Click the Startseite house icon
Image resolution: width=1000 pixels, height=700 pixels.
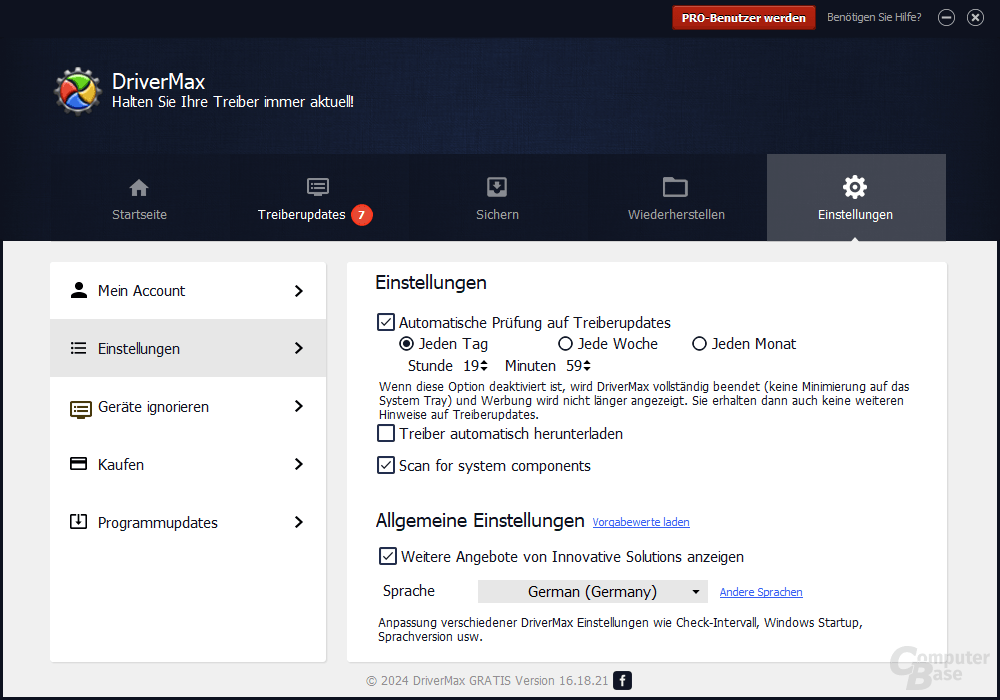coord(139,188)
